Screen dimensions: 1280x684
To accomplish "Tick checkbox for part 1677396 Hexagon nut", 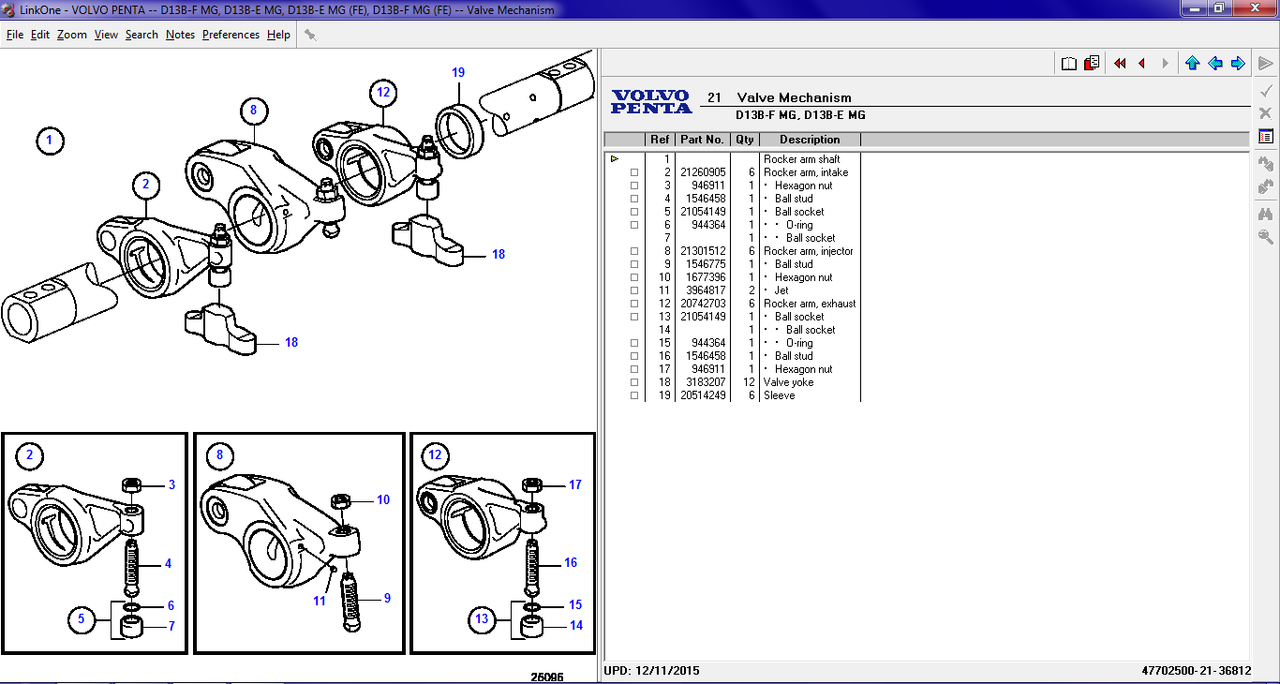I will coord(634,277).
